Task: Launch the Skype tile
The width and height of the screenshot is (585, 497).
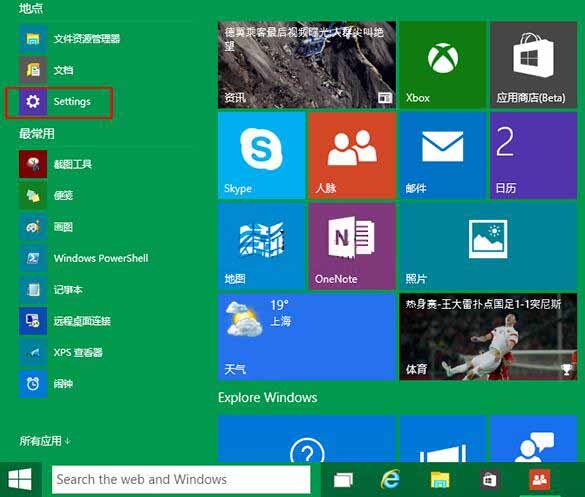Action: pos(262,155)
